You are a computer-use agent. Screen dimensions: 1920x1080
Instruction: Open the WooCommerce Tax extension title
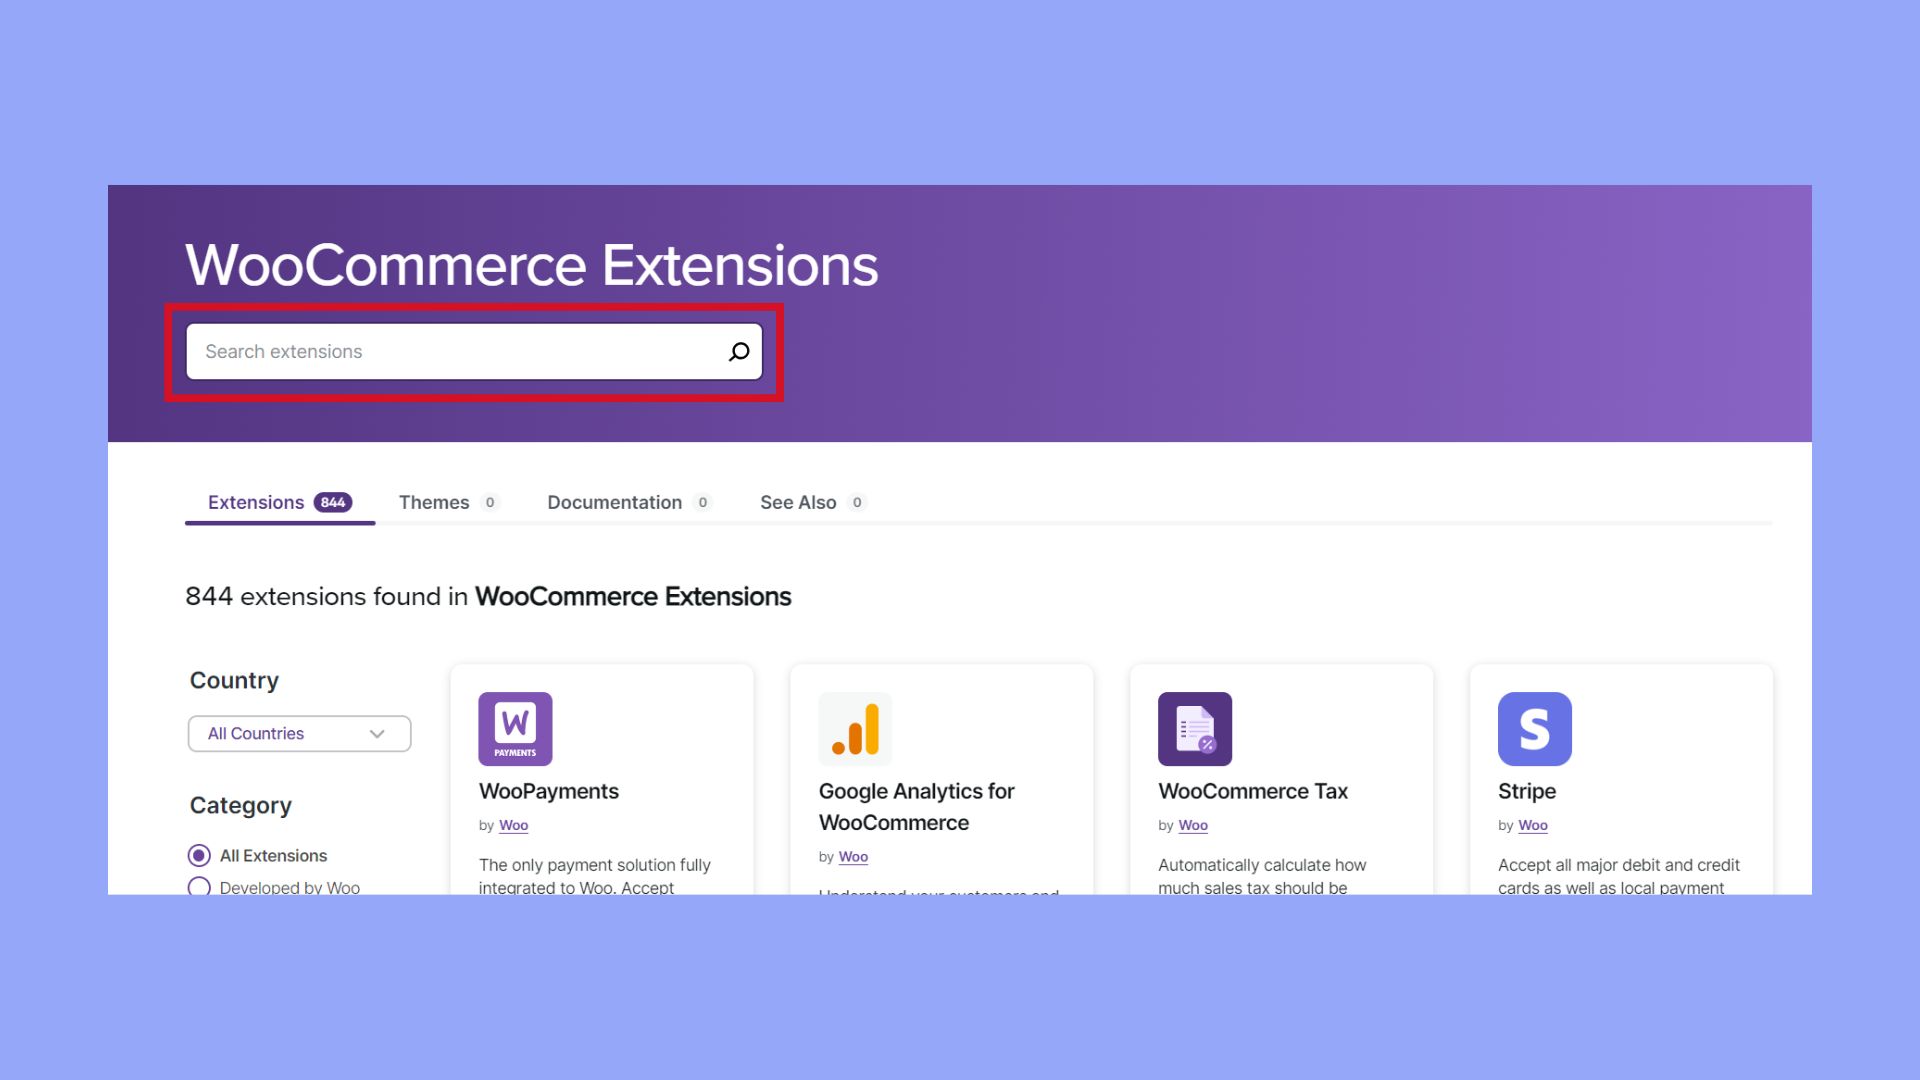[1253, 791]
